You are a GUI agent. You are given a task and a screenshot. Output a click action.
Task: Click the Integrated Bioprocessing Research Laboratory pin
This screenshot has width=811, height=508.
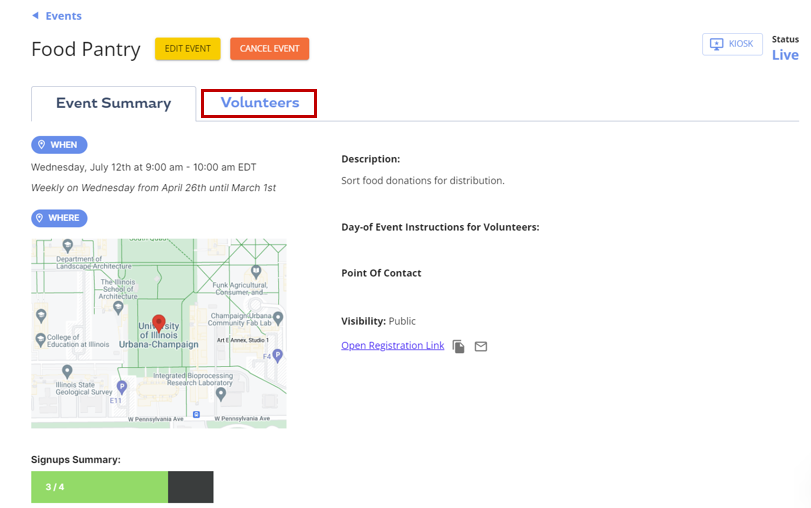pos(221,394)
